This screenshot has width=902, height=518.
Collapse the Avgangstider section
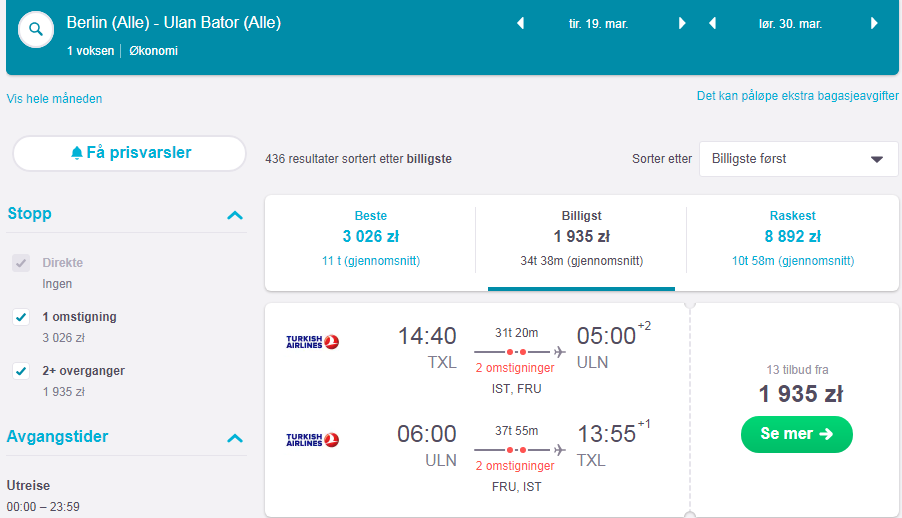tap(235, 439)
